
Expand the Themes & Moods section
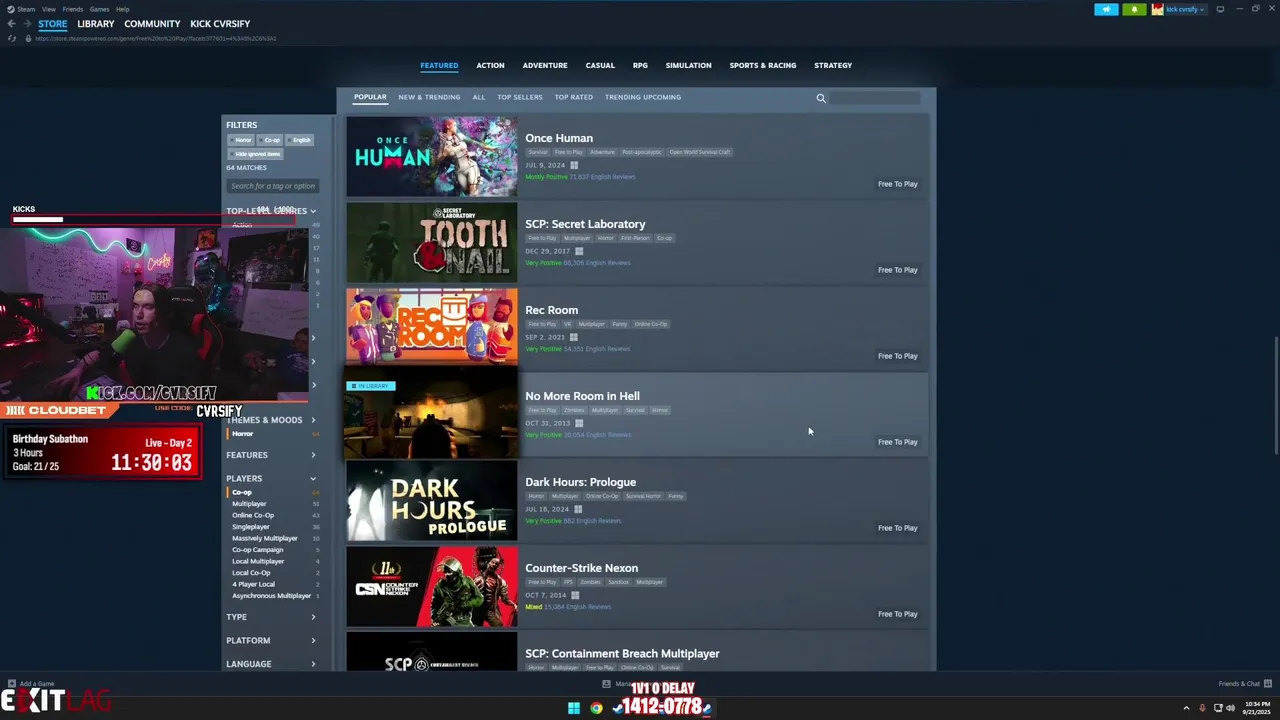(x=271, y=420)
